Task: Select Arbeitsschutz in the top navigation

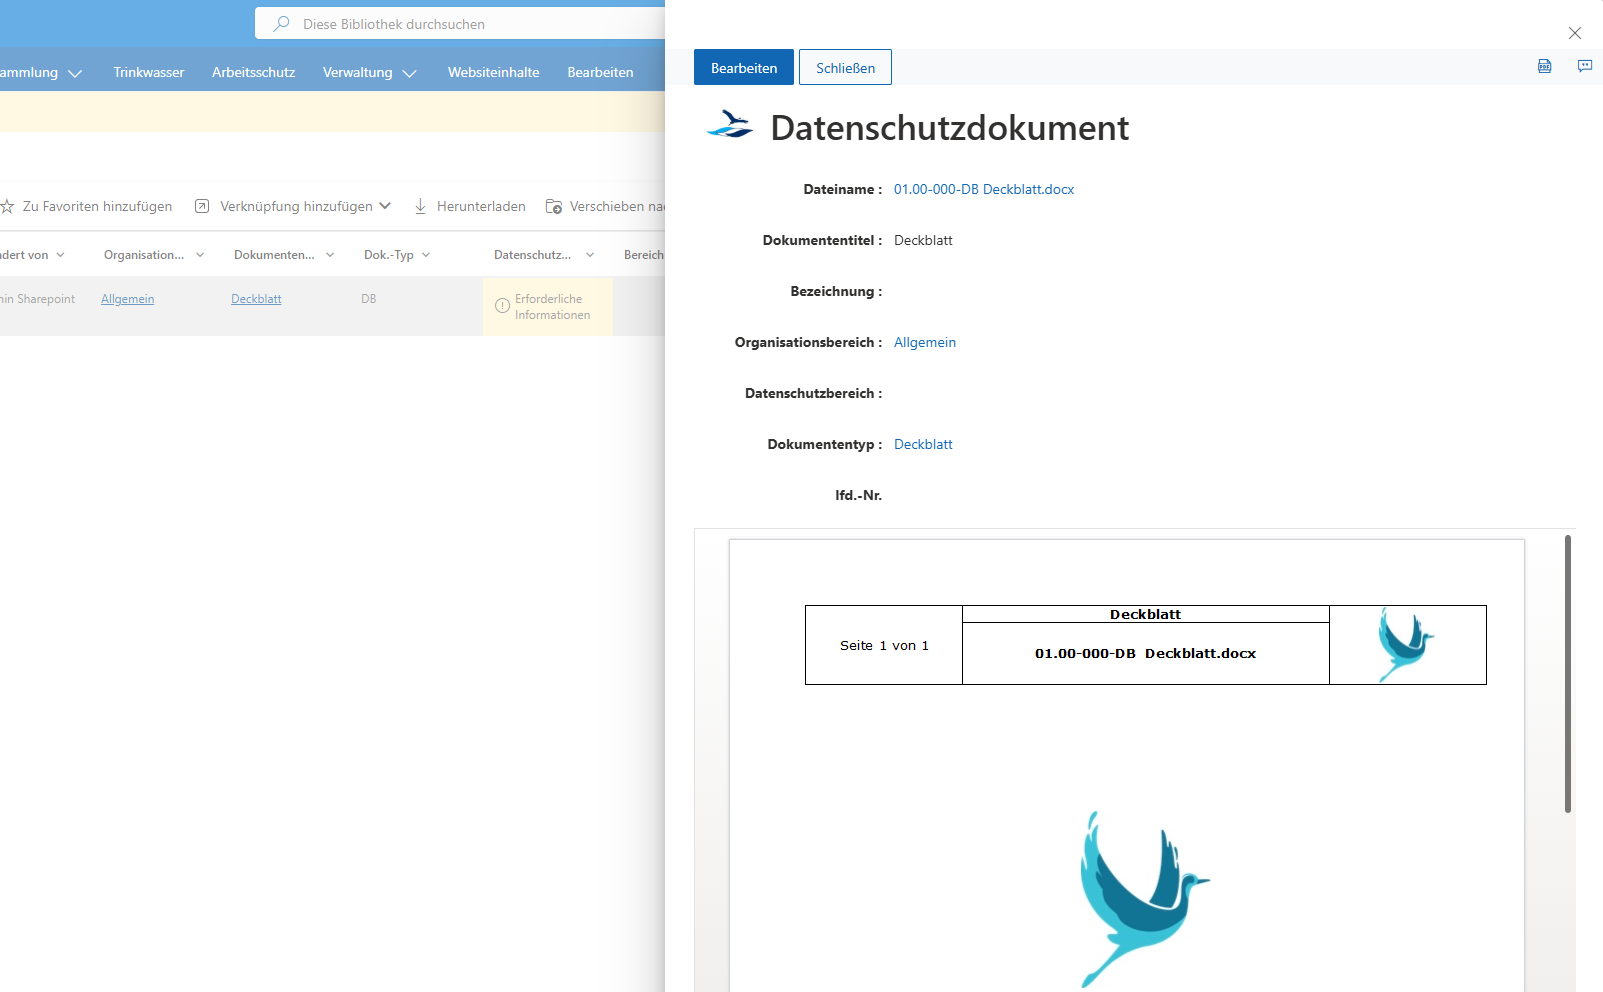Action: point(254,72)
